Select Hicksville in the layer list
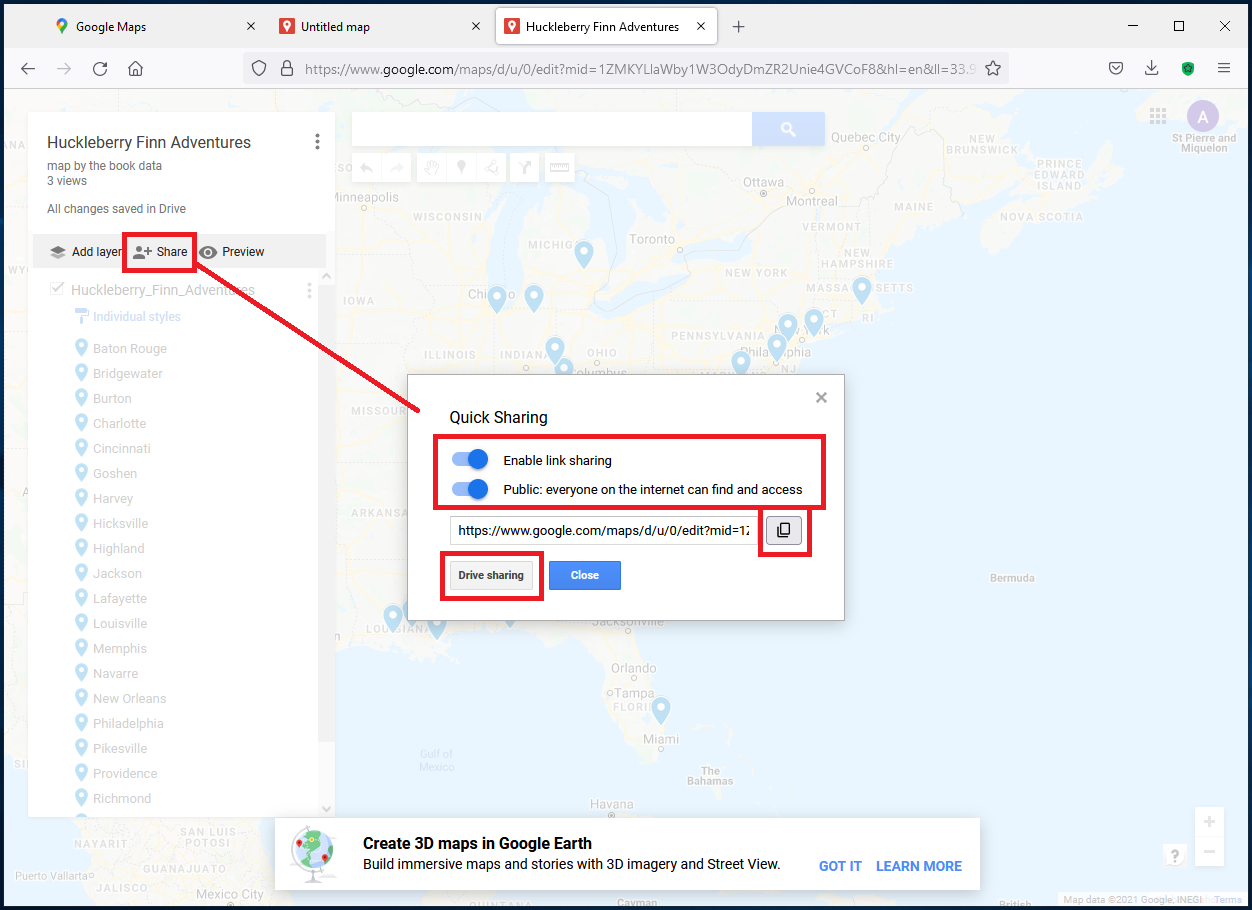The image size is (1252, 910). pos(122,523)
